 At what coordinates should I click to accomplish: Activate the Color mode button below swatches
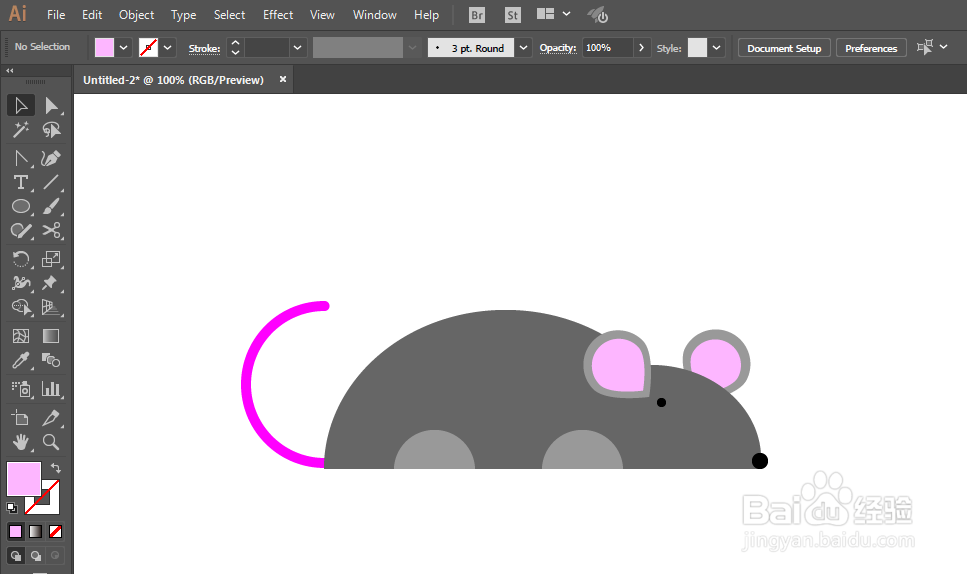15,531
